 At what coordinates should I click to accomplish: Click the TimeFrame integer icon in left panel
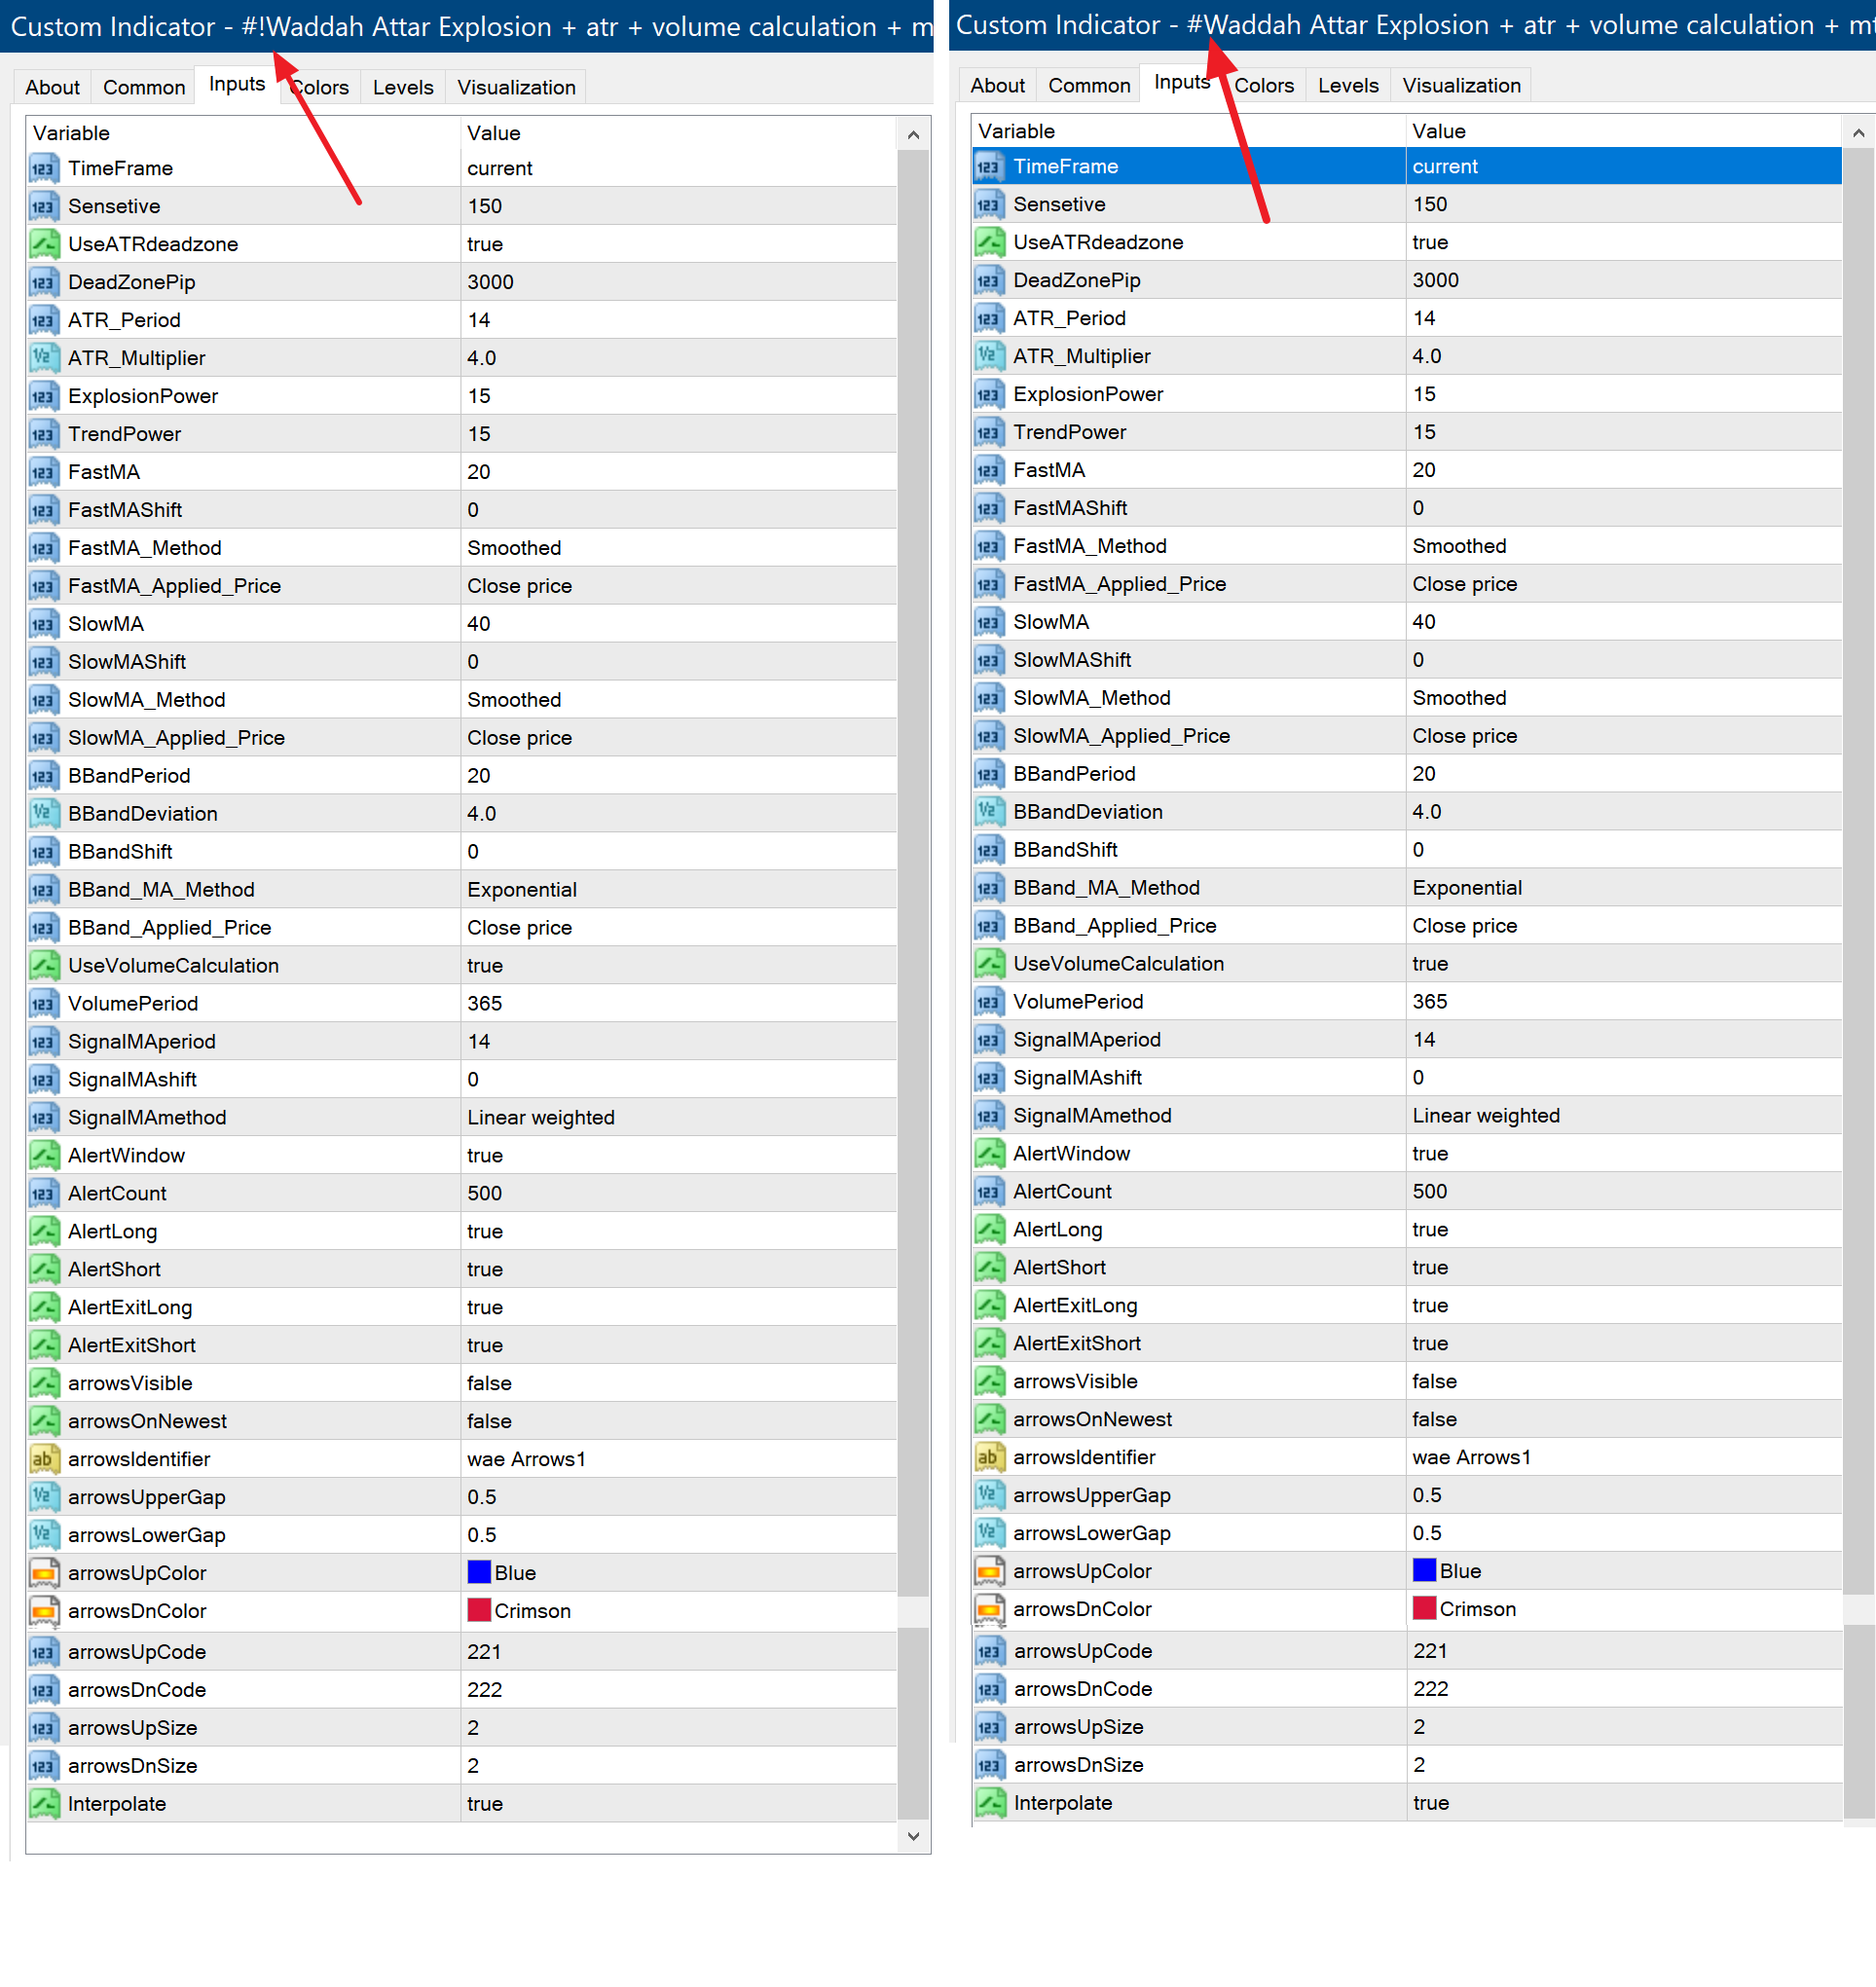(x=43, y=168)
